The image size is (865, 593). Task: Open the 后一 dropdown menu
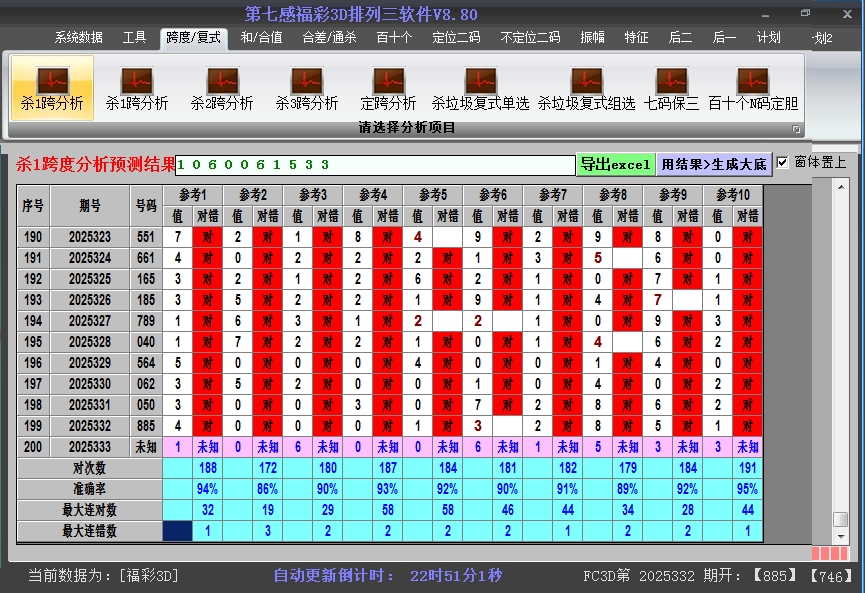coord(723,37)
